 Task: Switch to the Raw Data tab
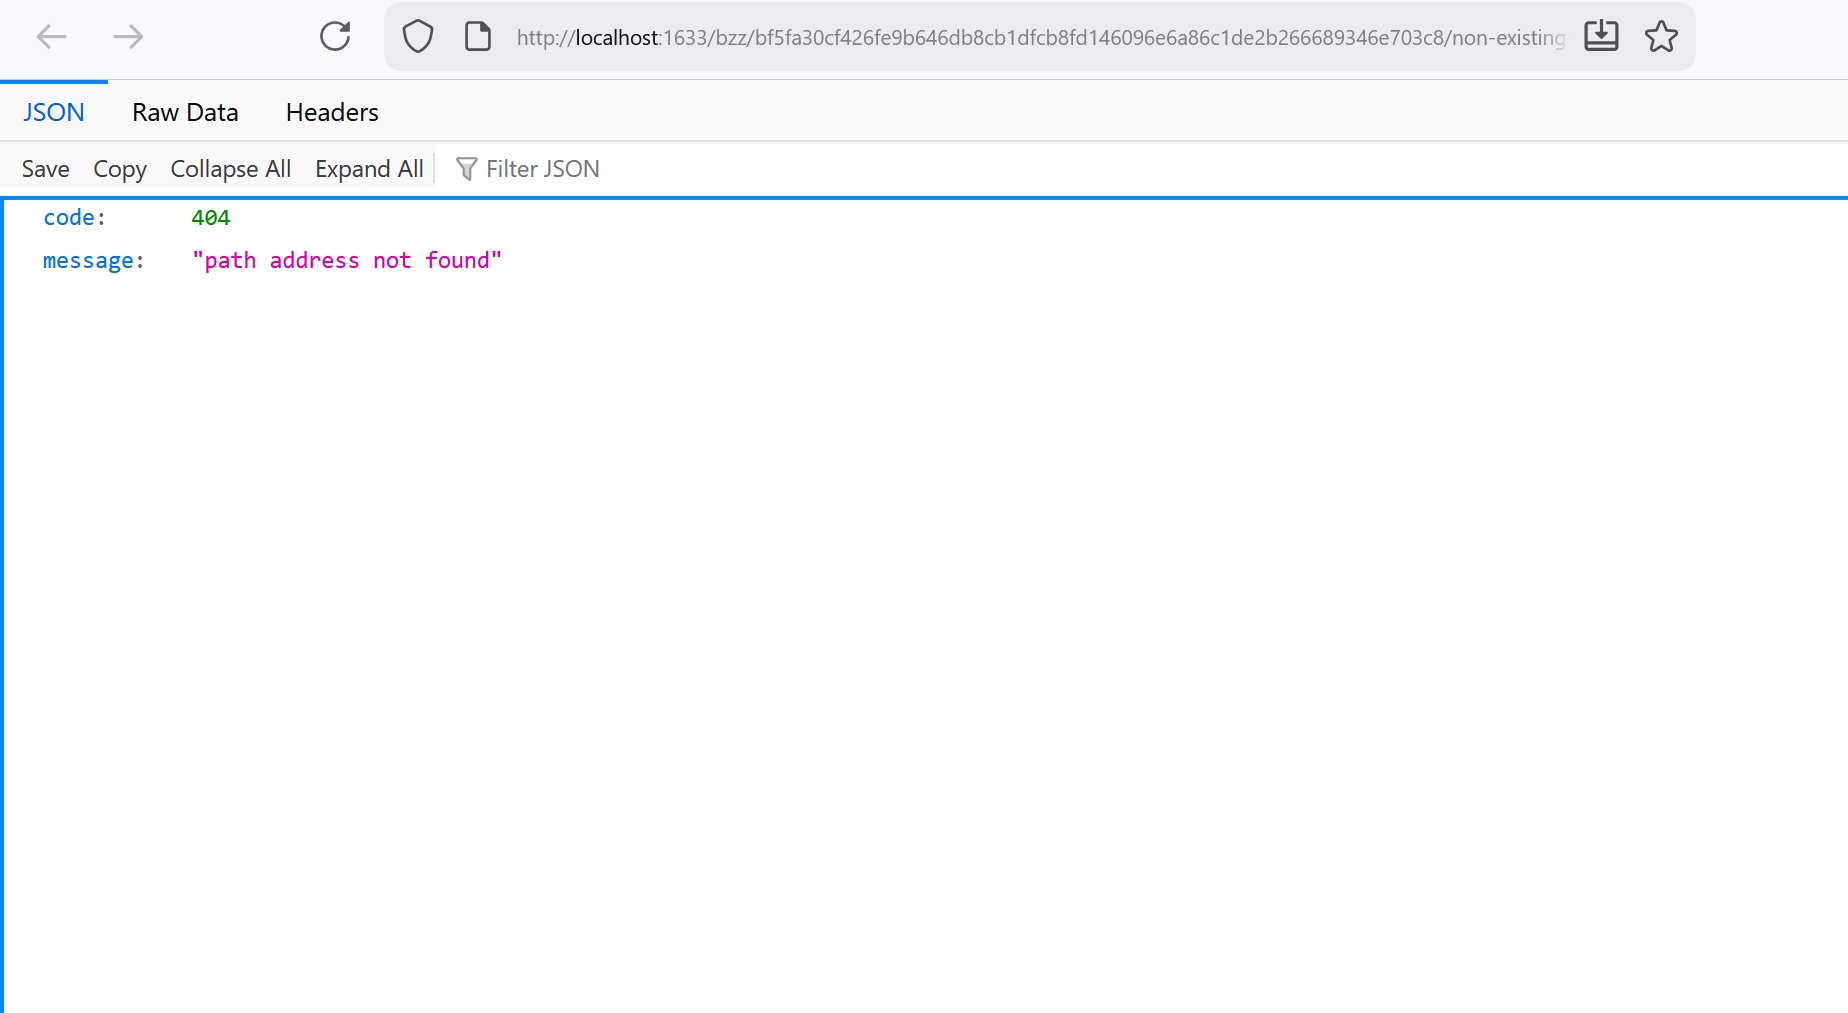click(x=184, y=111)
